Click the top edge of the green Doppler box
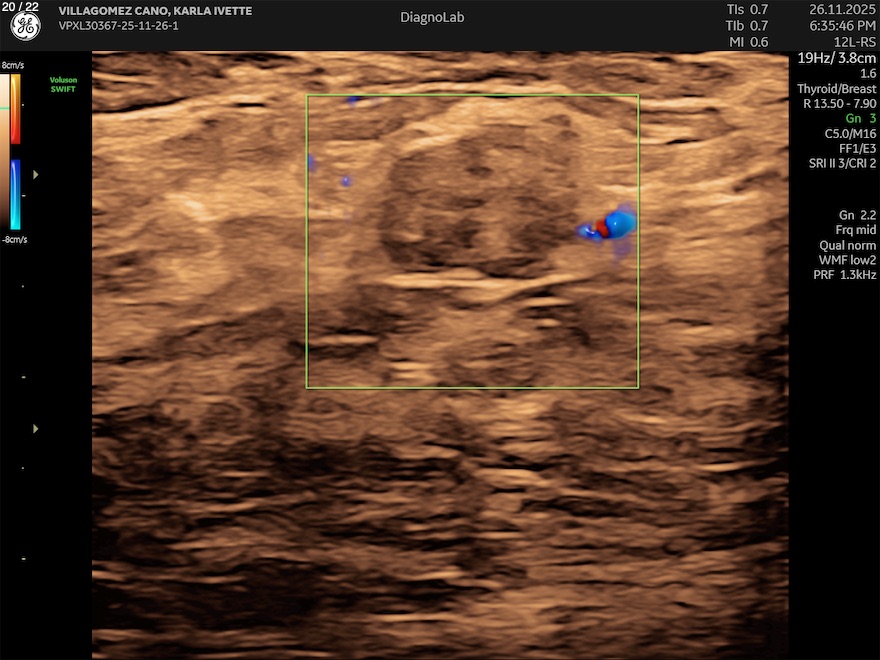 coord(472,95)
